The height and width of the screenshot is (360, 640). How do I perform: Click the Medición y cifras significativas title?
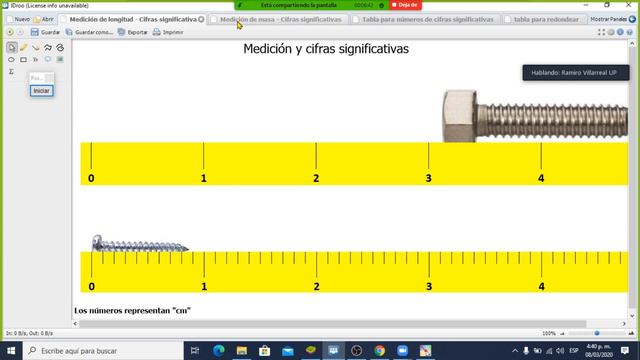pos(326,49)
